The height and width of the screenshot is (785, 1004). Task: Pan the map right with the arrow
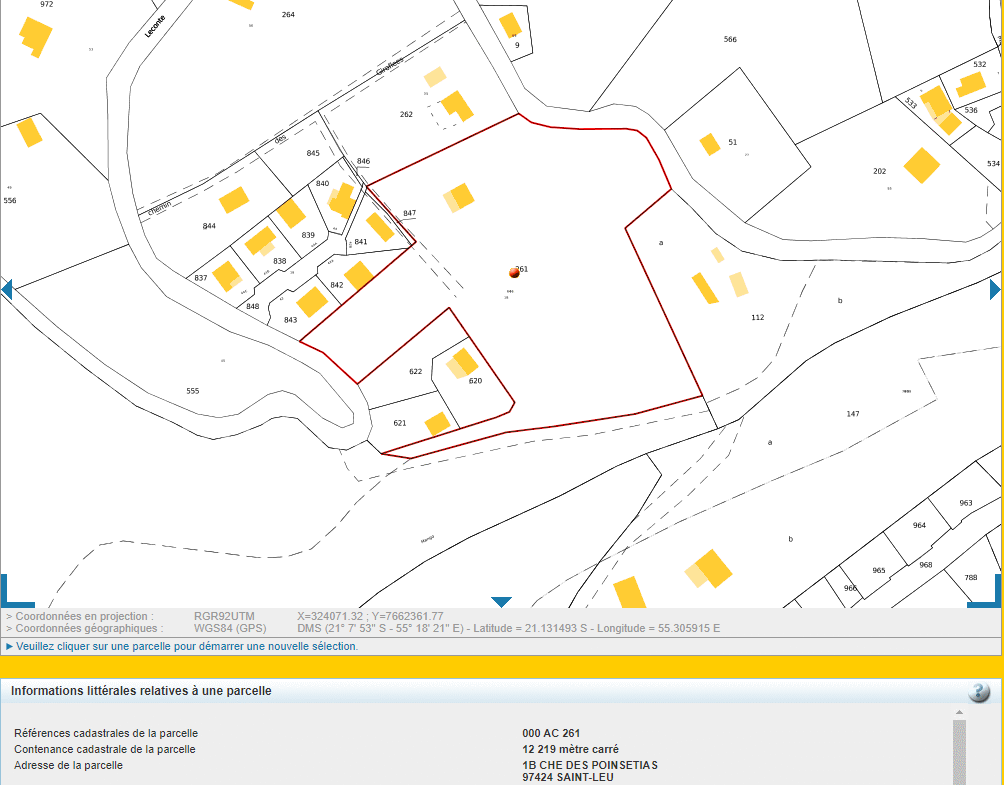click(995, 290)
